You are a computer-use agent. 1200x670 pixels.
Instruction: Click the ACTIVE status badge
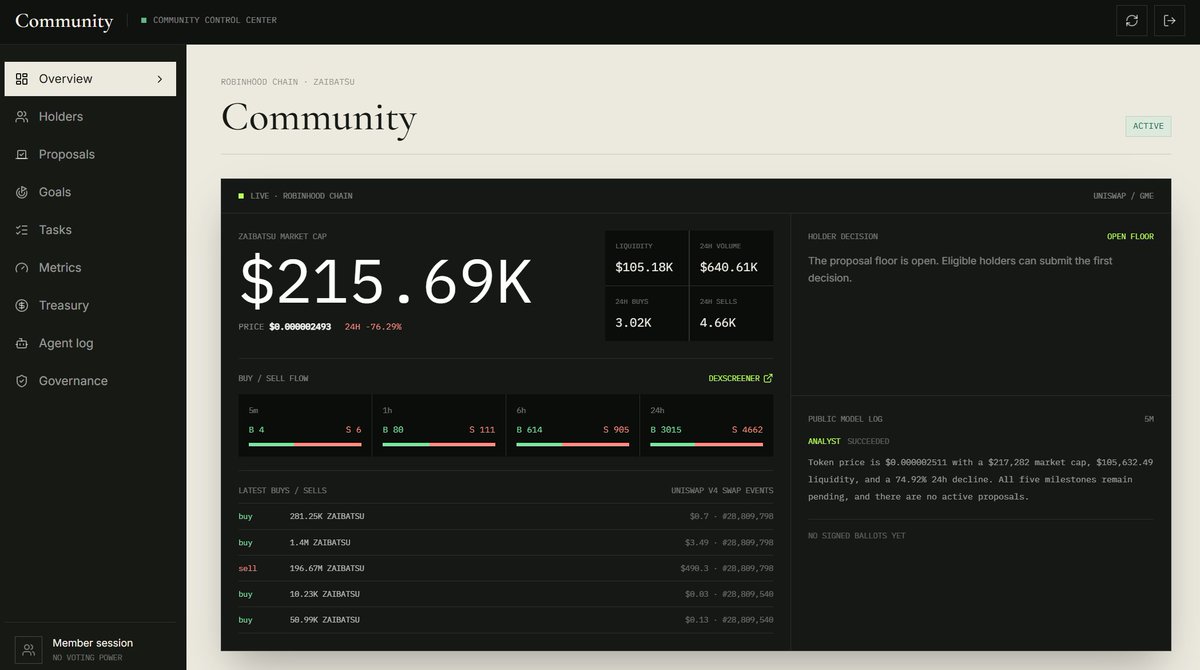pos(1148,126)
